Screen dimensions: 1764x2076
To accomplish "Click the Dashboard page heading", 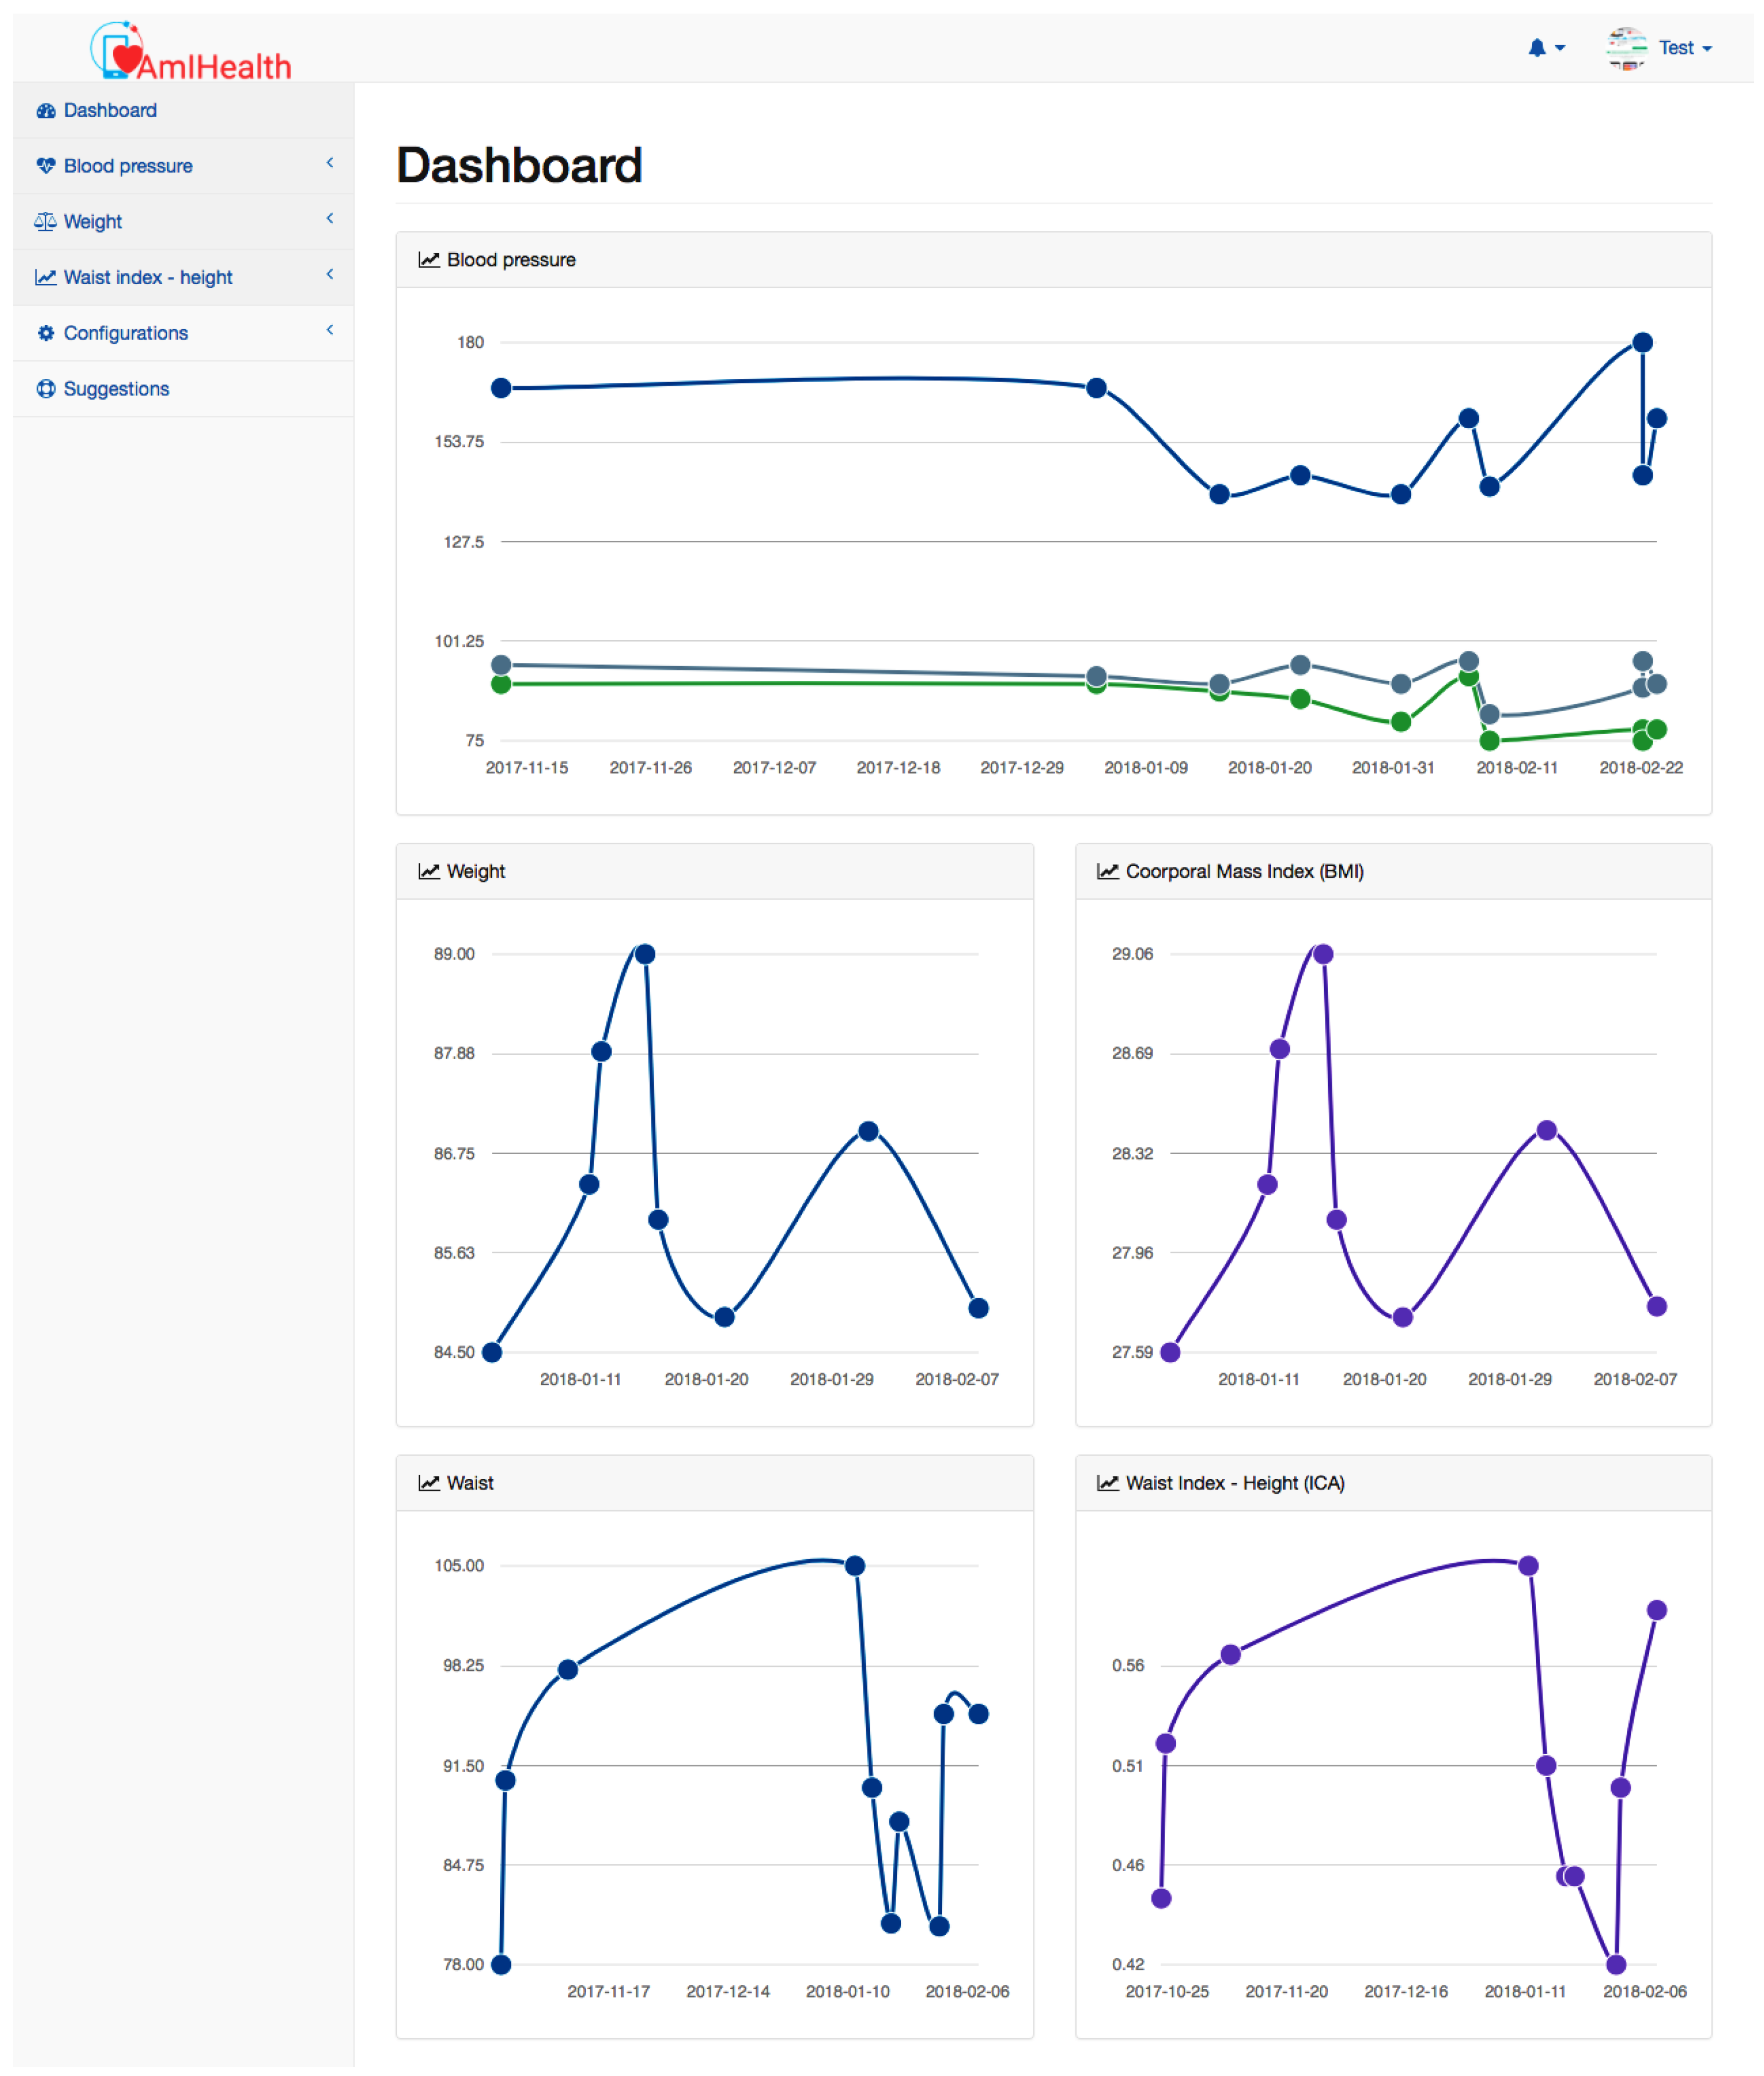I will (x=519, y=166).
